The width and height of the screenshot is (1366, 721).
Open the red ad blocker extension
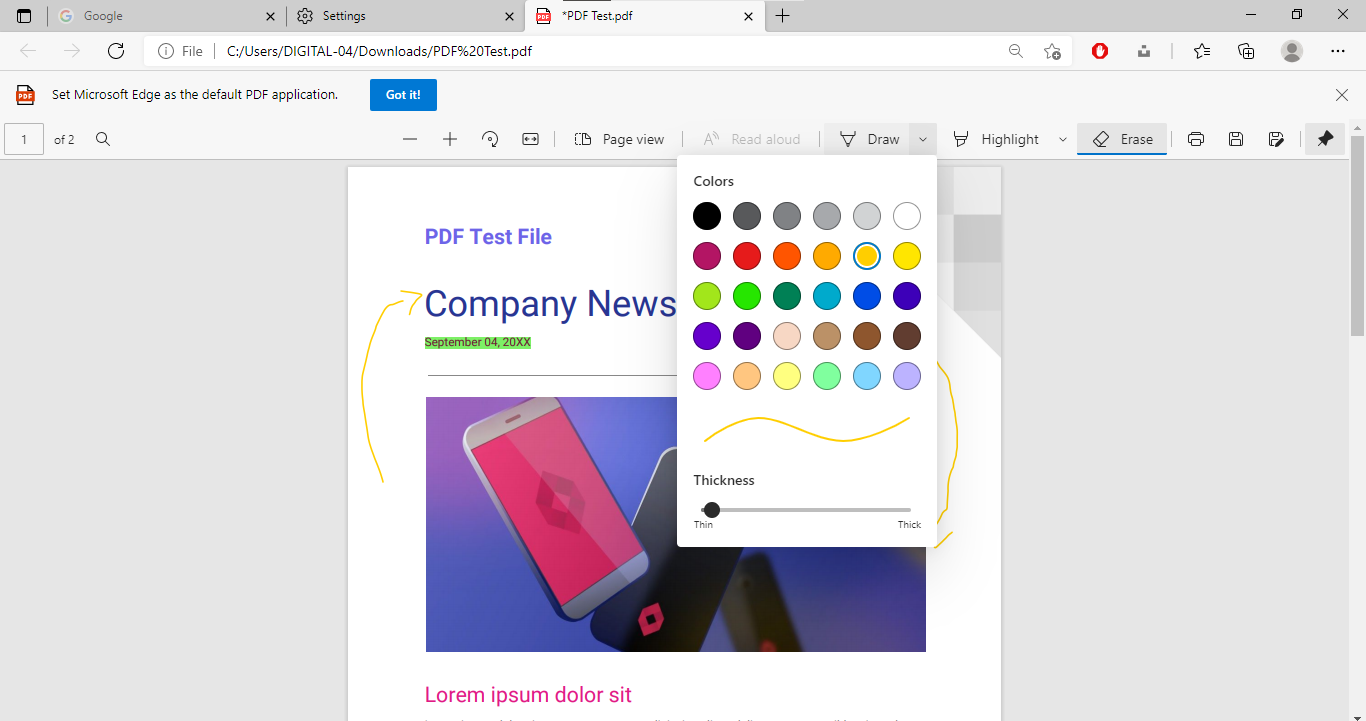pyautogui.click(x=1100, y=51)
